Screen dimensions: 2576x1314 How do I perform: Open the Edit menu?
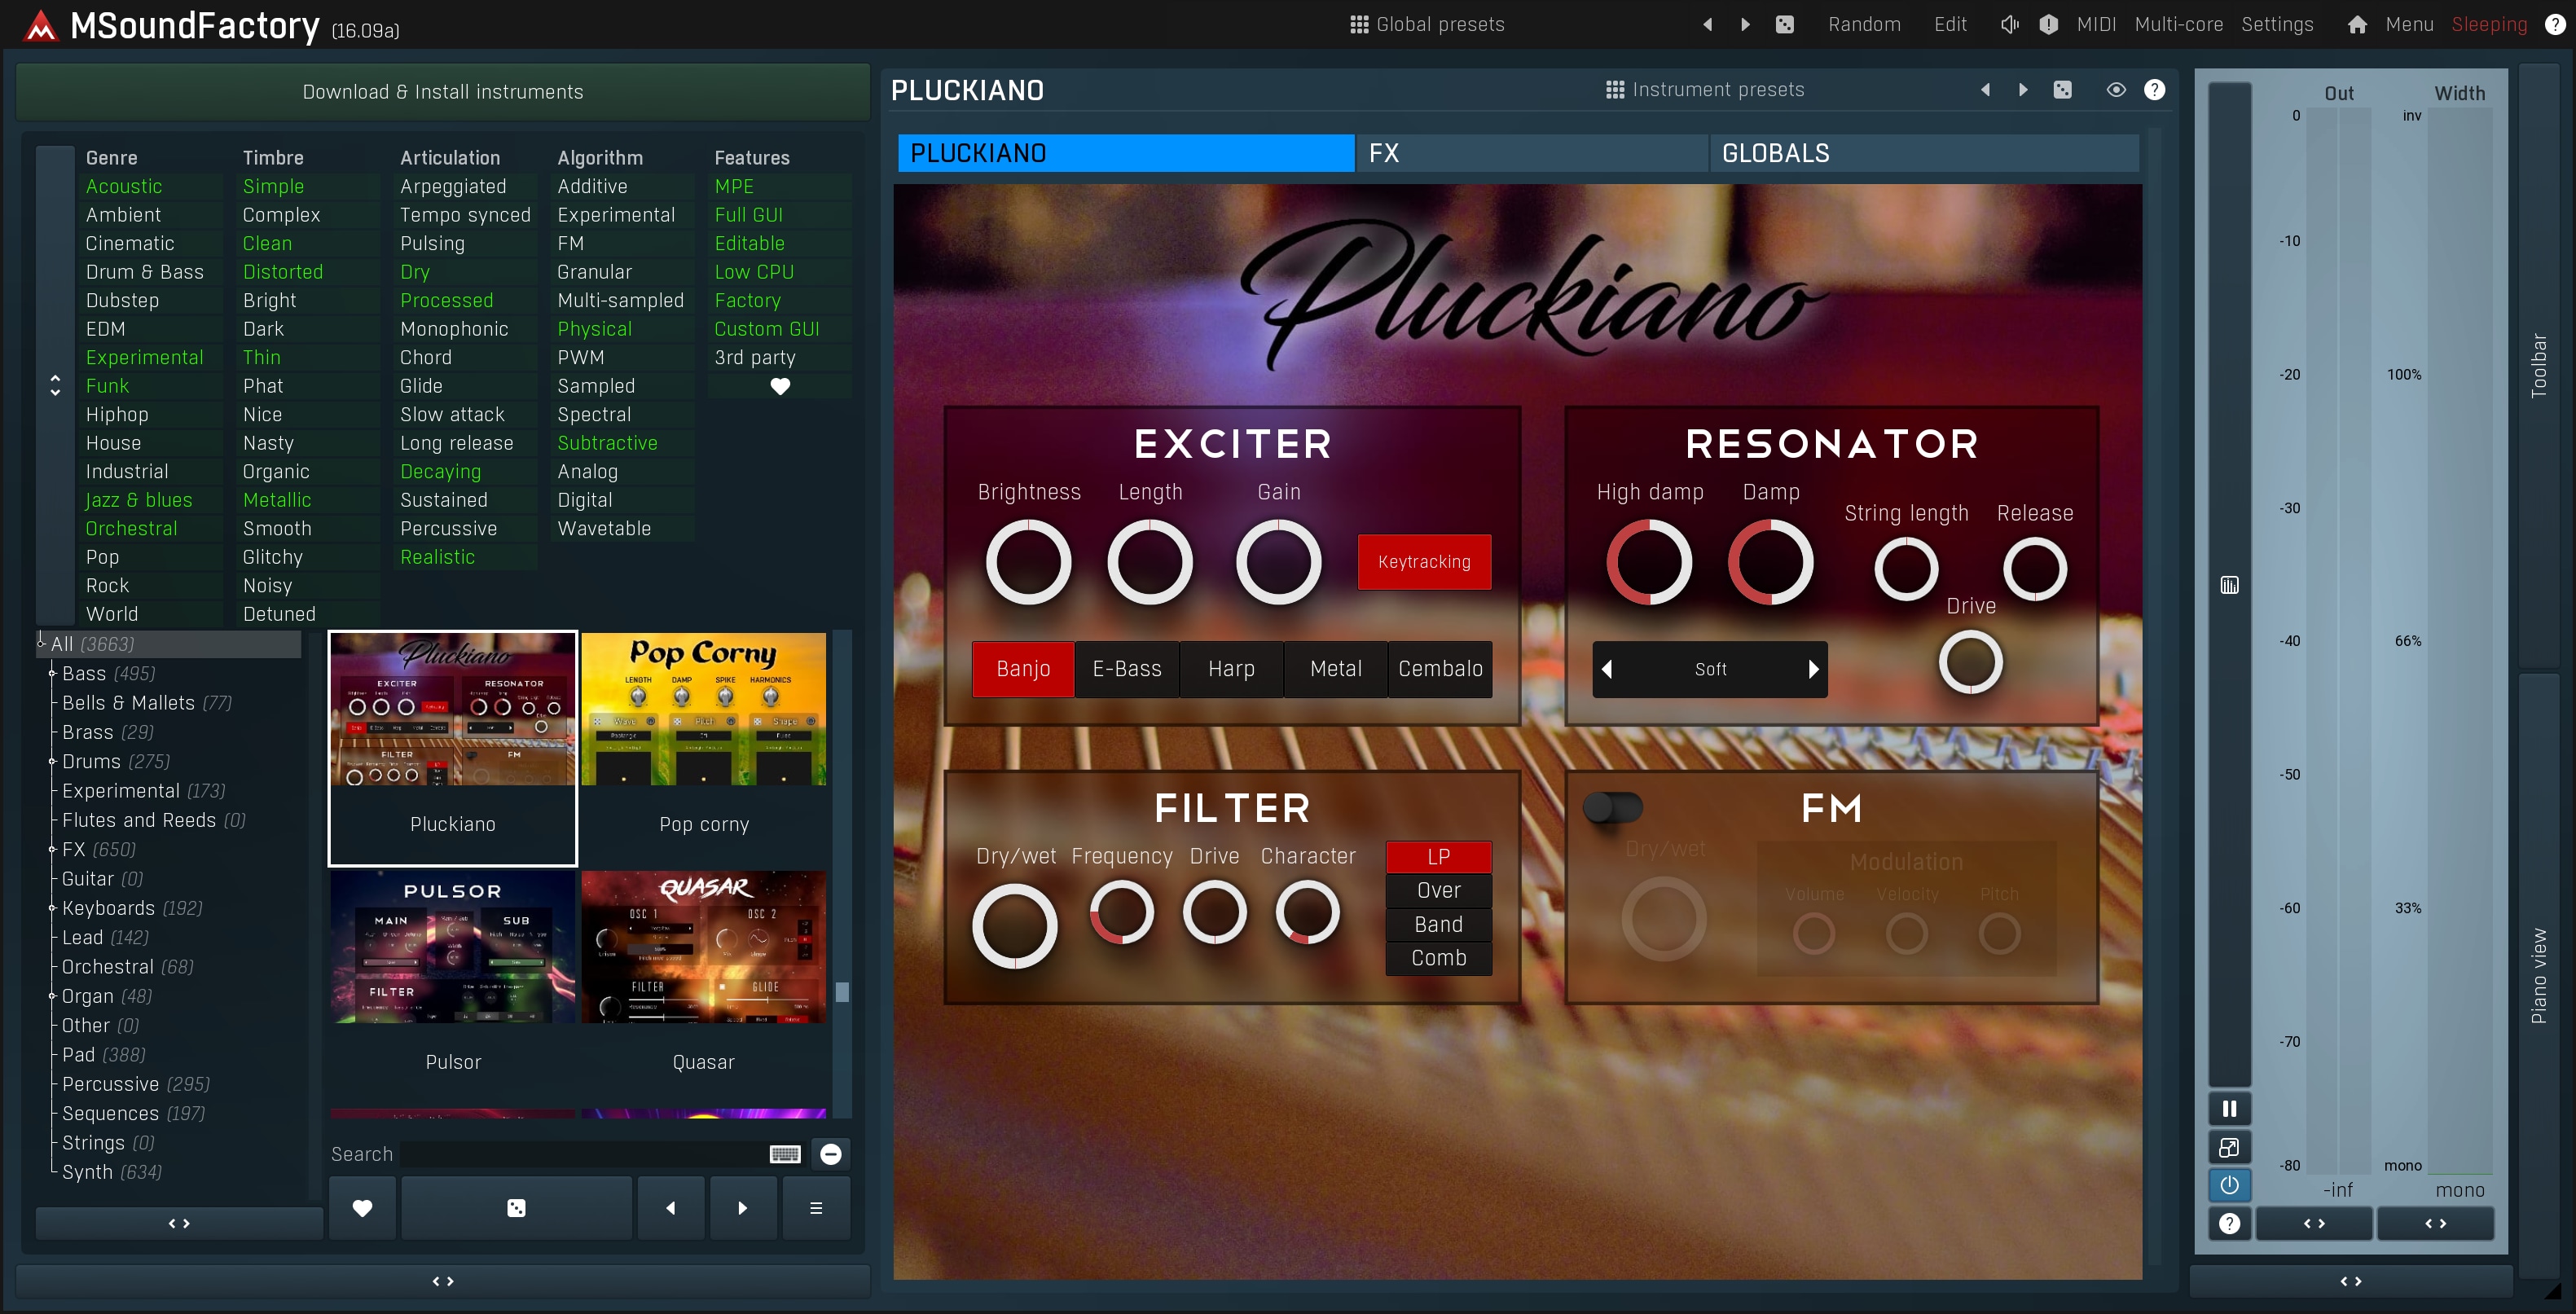click(1950, 24)
